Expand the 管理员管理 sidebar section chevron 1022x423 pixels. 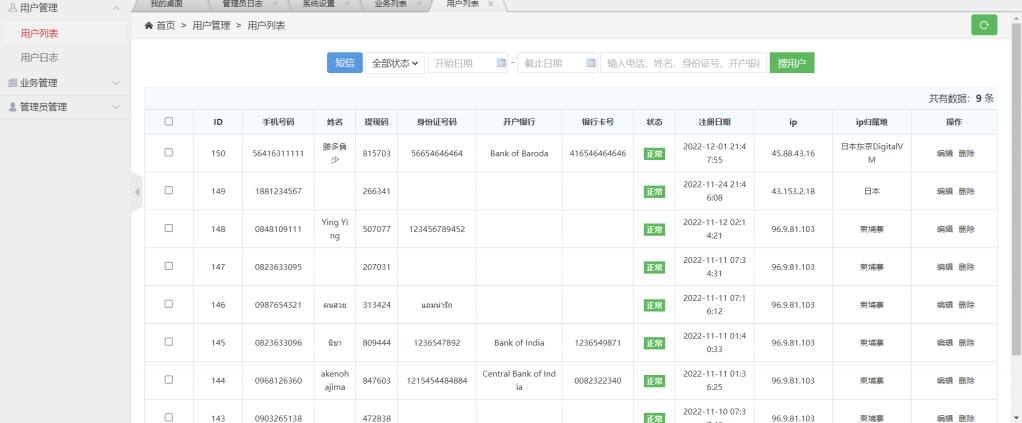coord(116,107)
